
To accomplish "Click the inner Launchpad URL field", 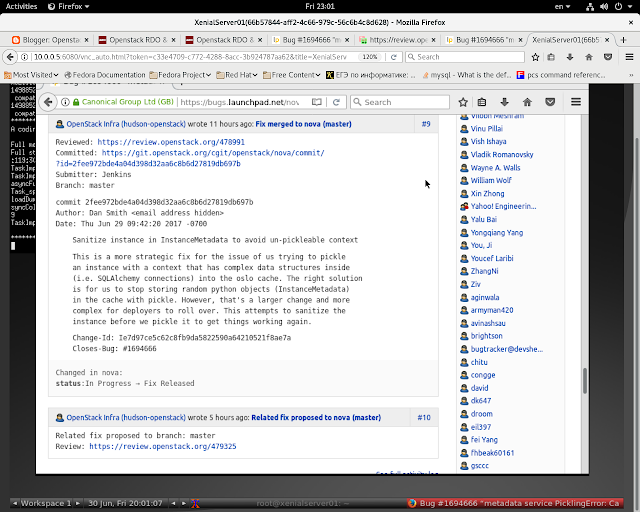I will point(242,102).
